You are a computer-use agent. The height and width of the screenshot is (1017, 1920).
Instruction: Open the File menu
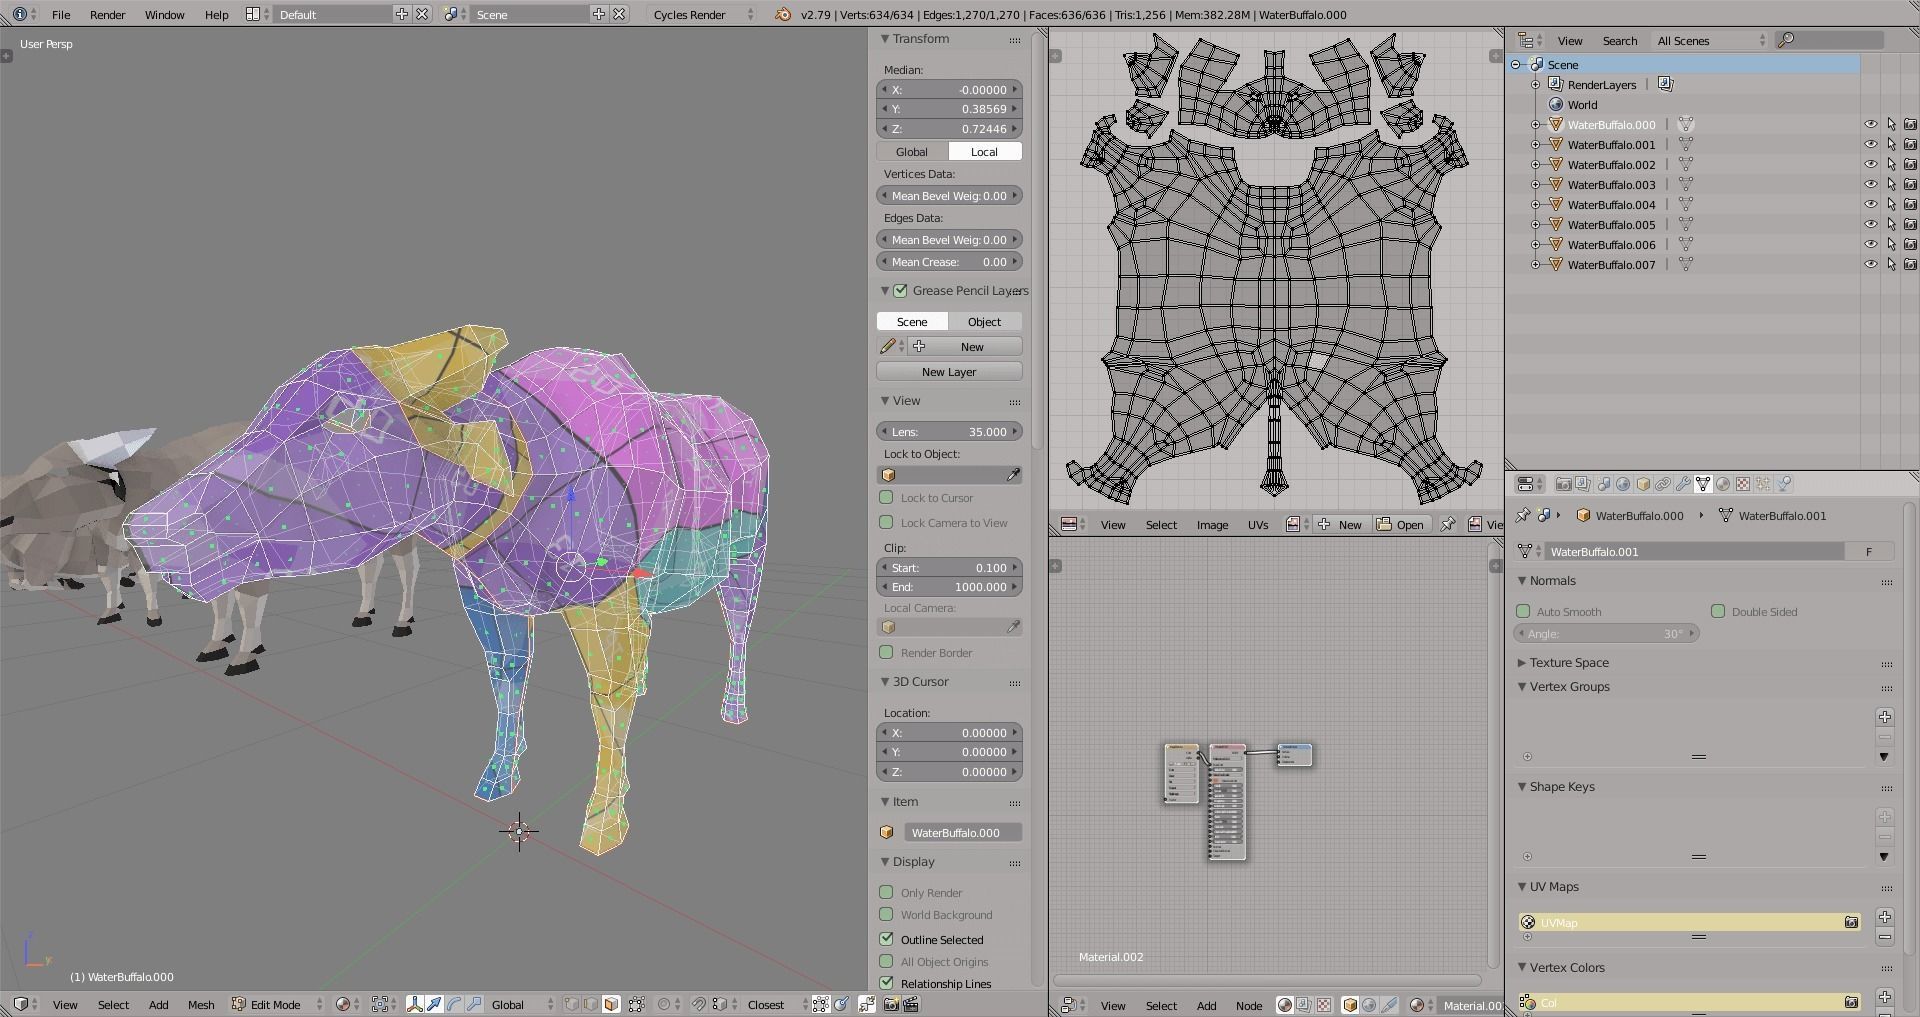(61, 14)
